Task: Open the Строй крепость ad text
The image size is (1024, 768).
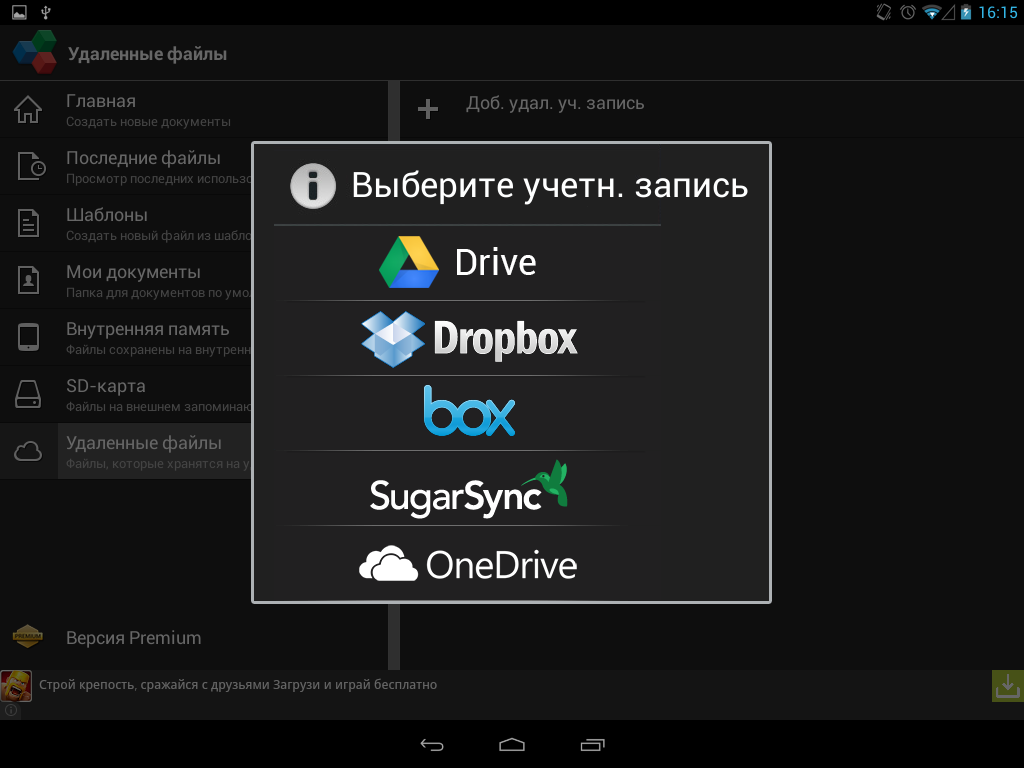Action: [238, 684]
